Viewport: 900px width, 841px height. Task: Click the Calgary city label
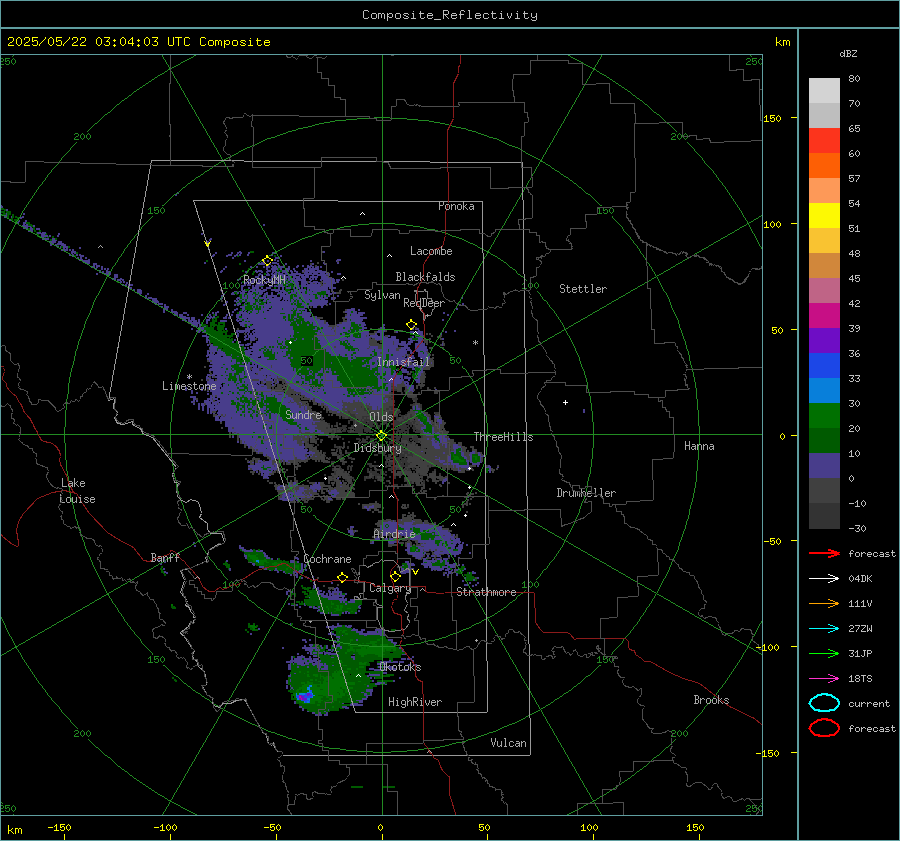click(390, 588)
